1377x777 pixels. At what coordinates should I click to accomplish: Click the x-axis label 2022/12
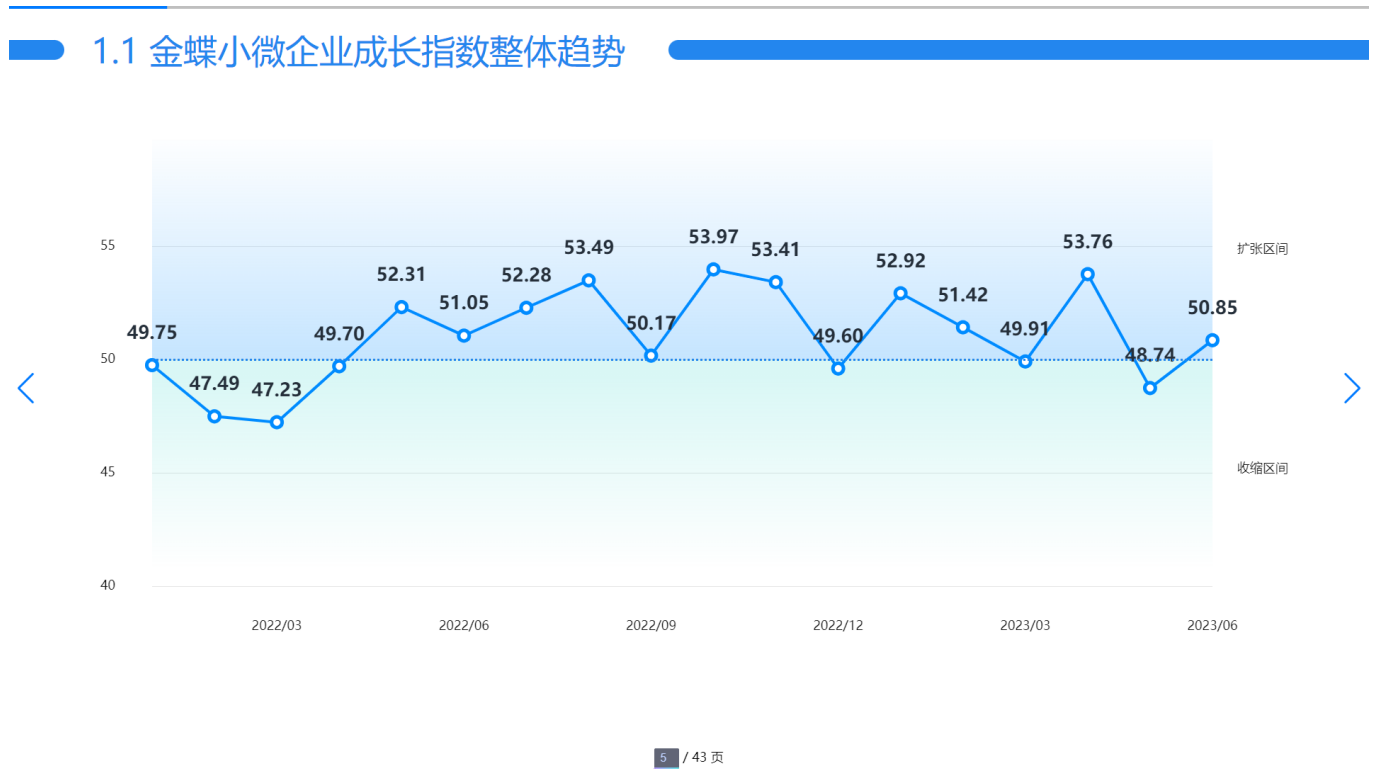838,625
